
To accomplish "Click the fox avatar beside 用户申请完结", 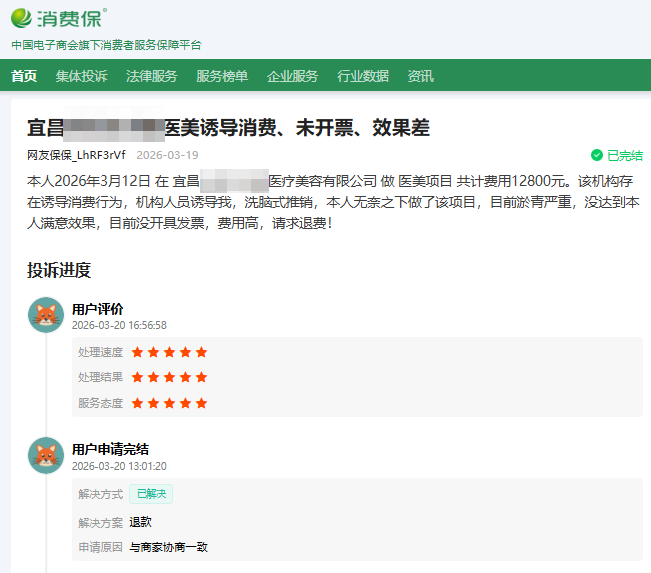I will 45,456.
